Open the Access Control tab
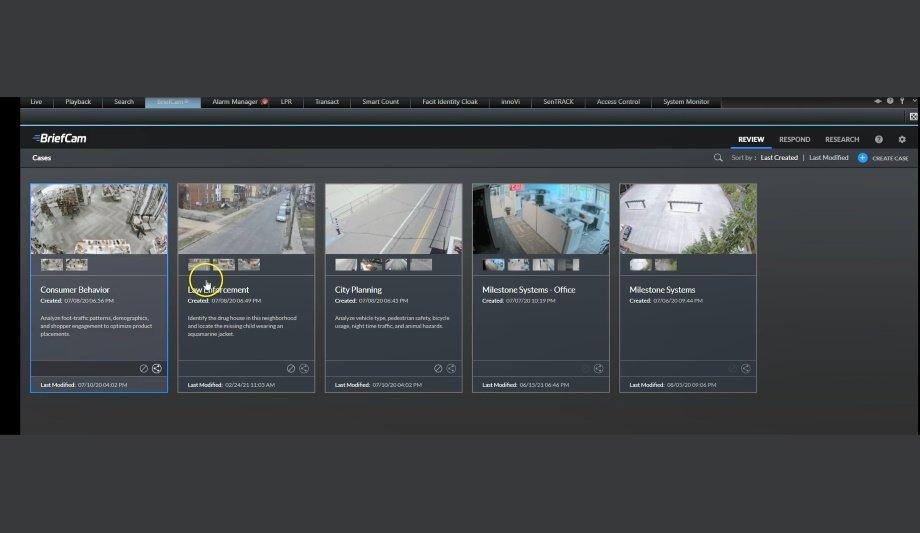The height and width of the screenshot is (533, 920). pos(618,102)
